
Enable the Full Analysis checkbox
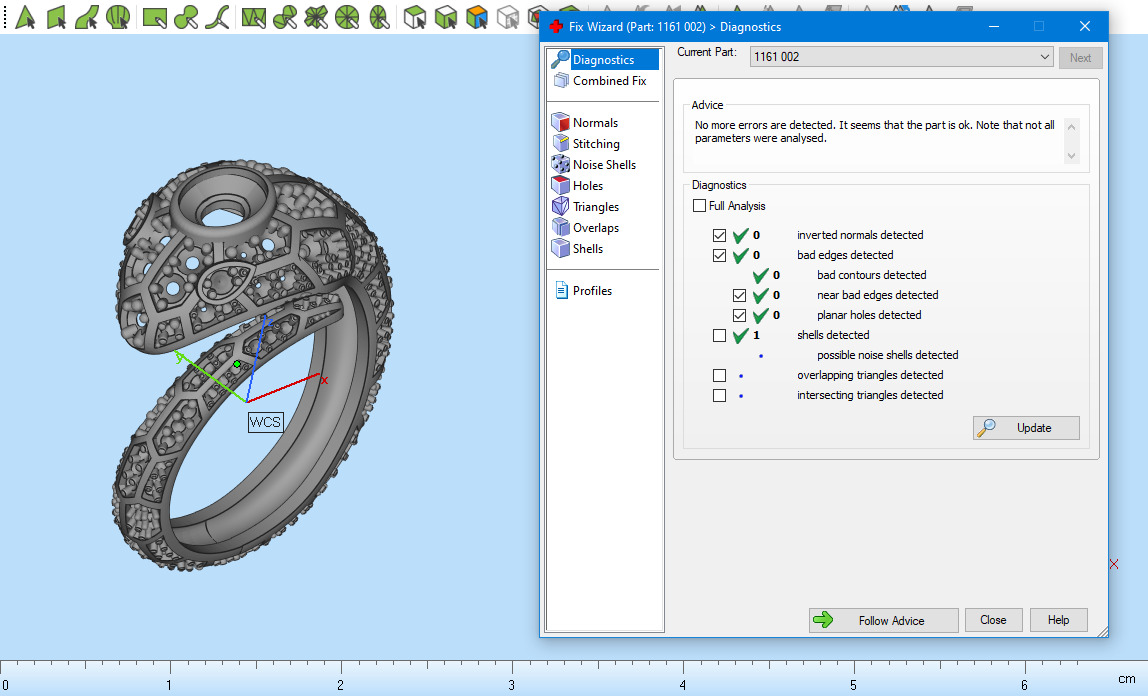point(699,206)
